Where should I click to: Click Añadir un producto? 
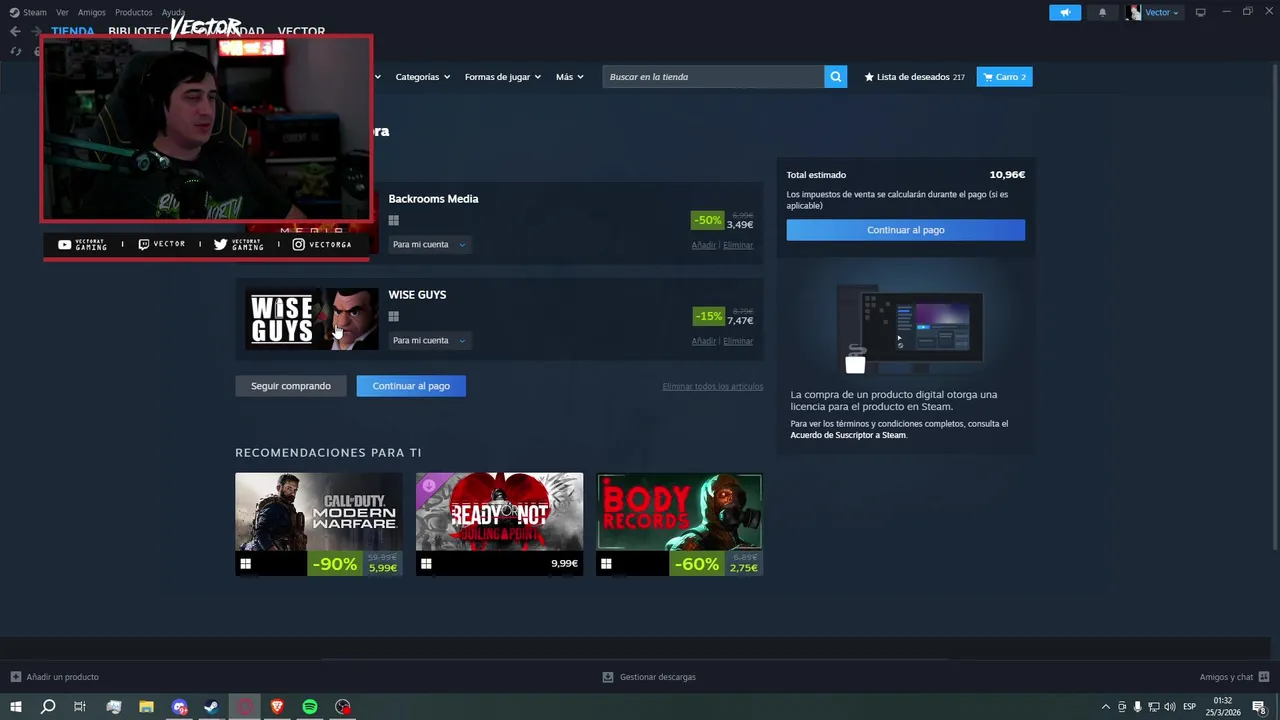(55, 677)
